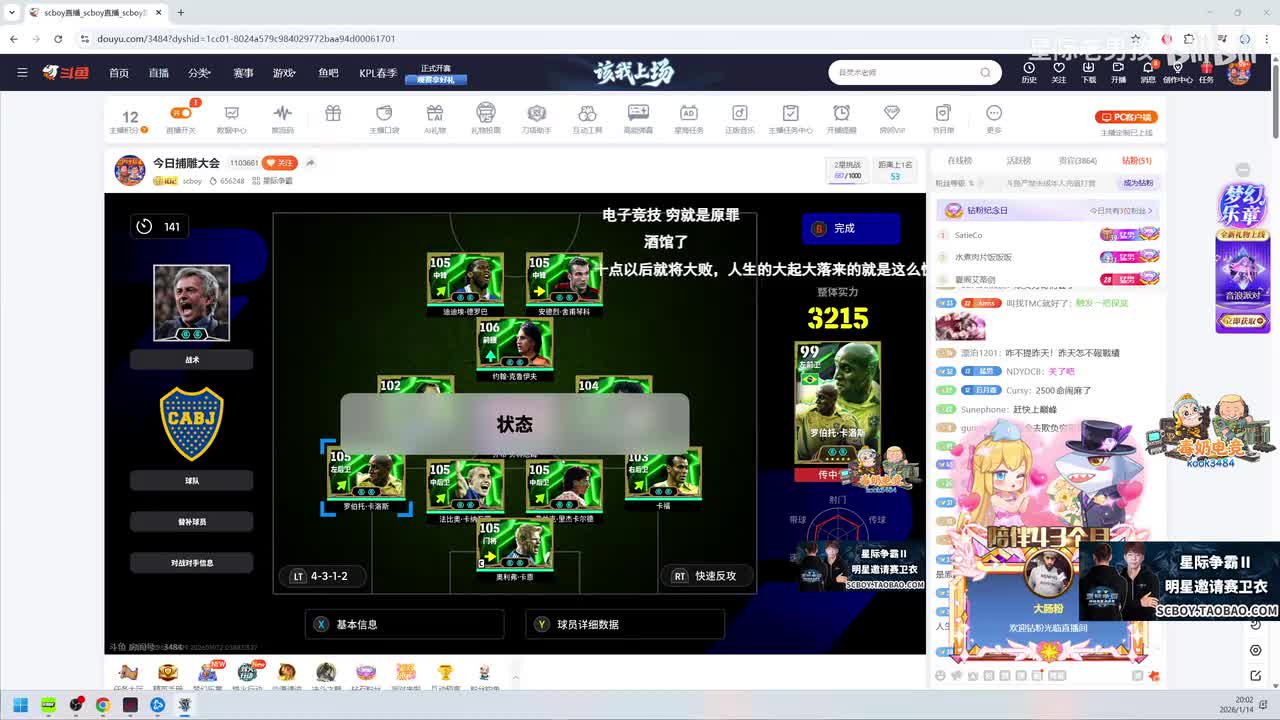Click 基本信息 button under the pitch

tap(404, 624)
